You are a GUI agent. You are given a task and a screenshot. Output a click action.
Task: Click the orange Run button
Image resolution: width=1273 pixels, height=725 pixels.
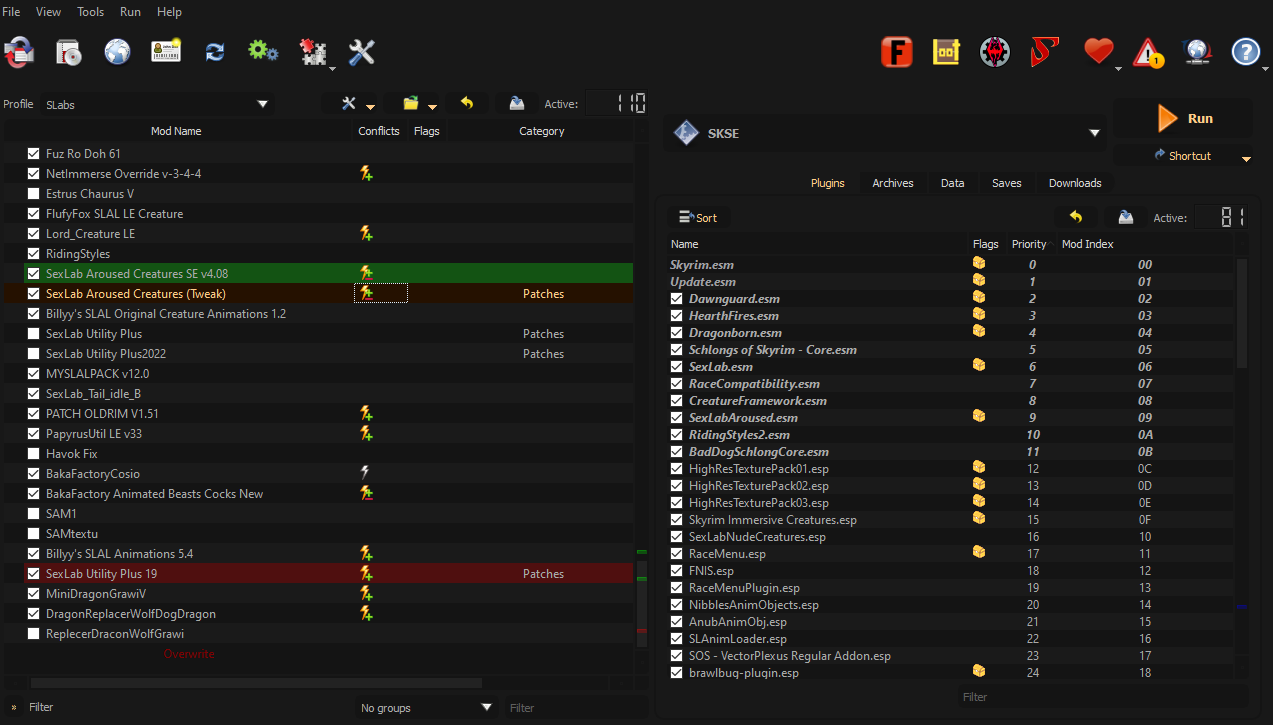pyautogui.click(x=1185, y=118)
